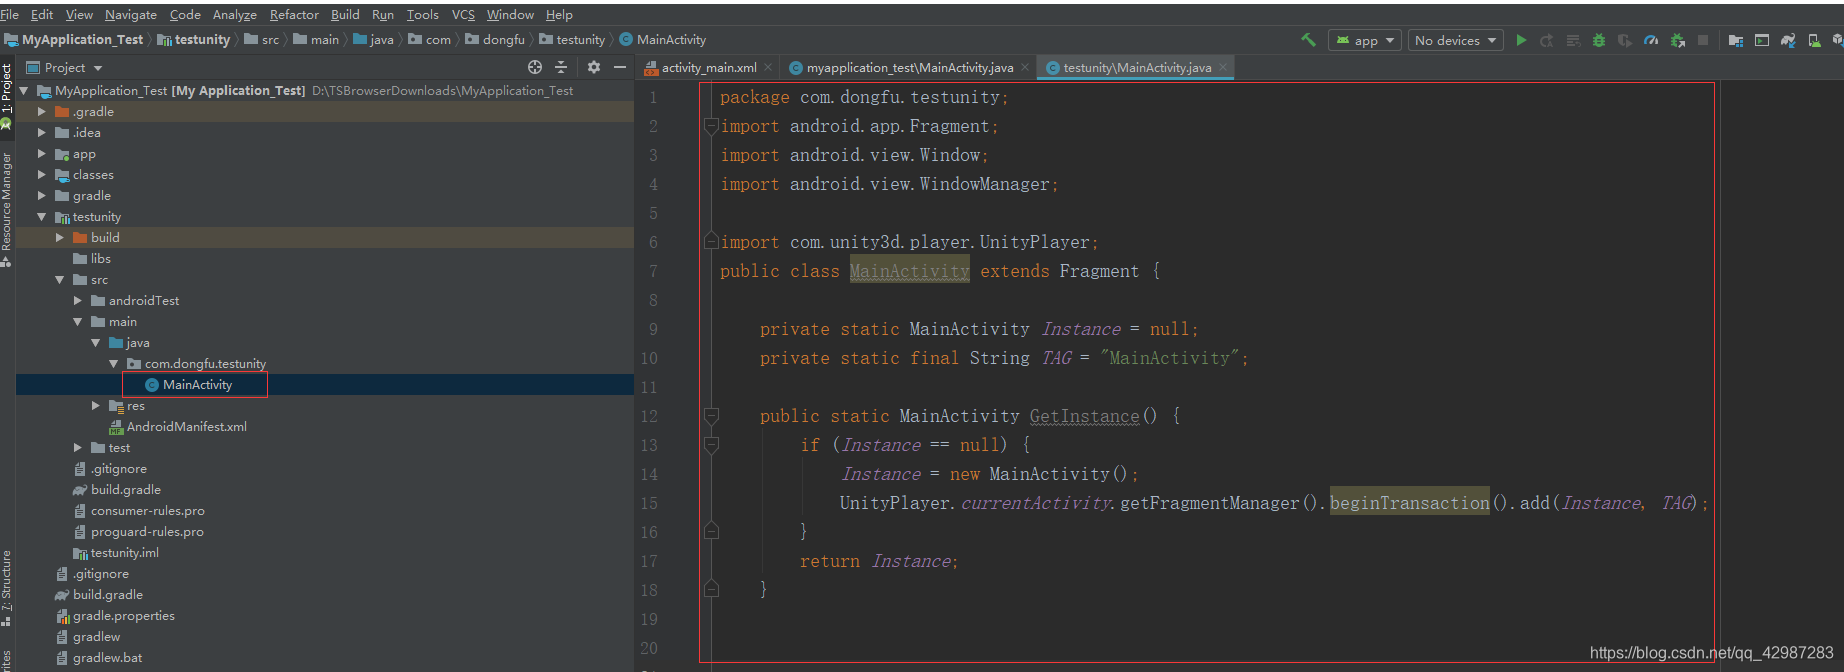Screen dimensions: 1844x672
Task: Open the Analyze menu
Action: [234, 14]
